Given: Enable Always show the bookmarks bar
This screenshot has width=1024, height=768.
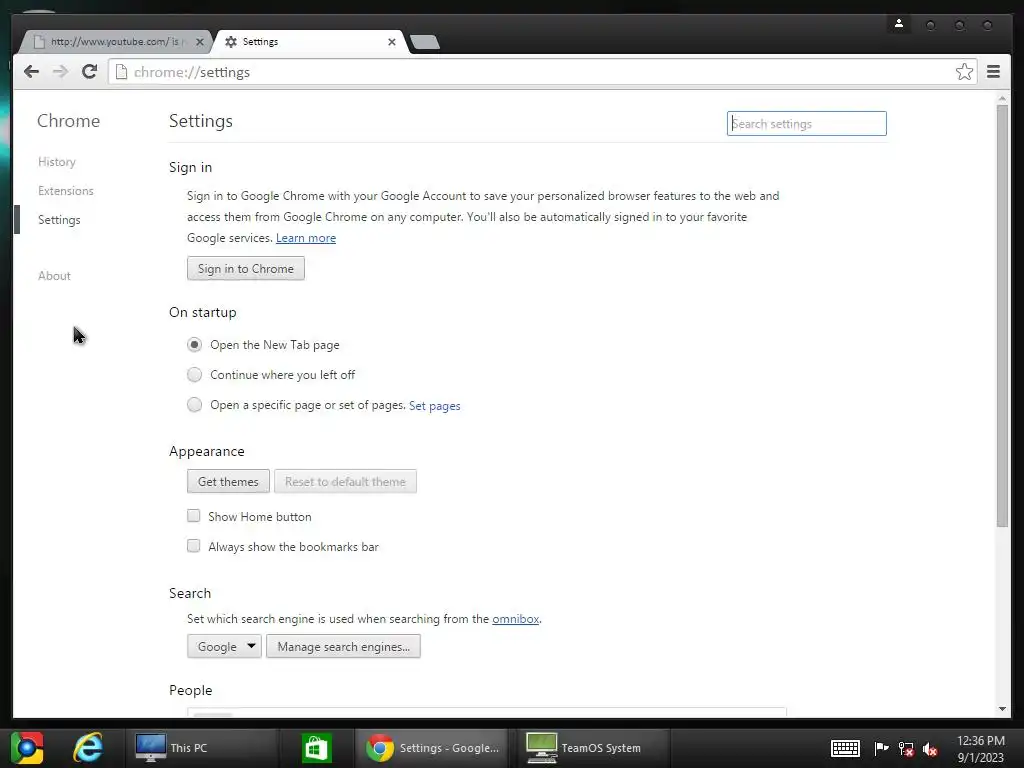Looking at the screenshot, I should (x=193, y=545).
